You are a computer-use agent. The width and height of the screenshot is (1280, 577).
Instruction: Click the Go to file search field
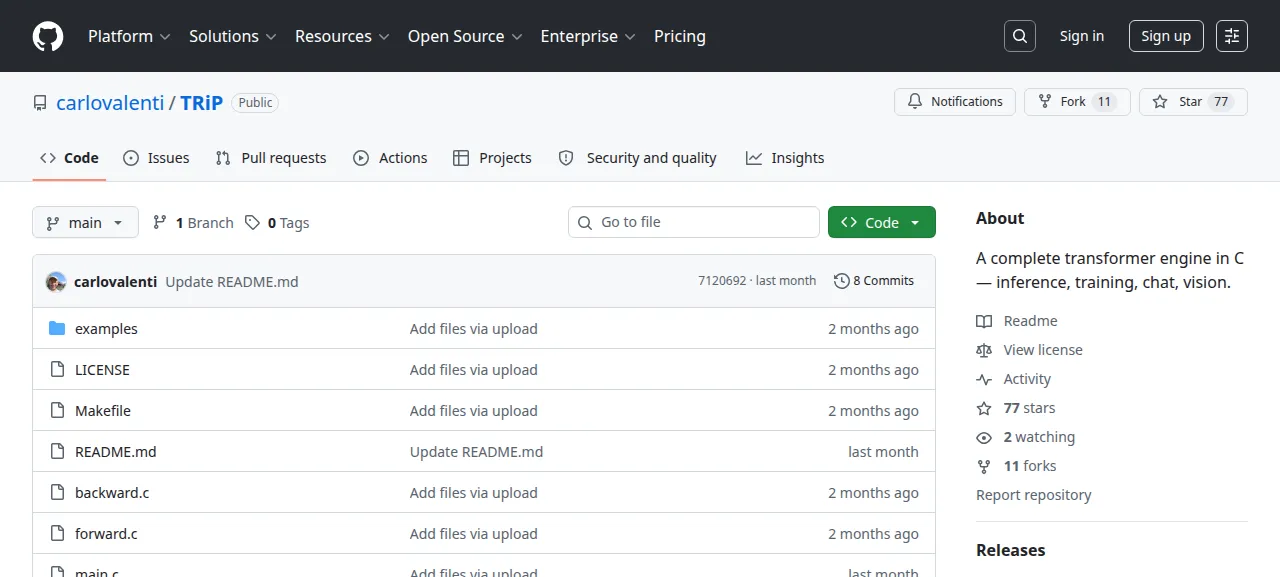[x=694, y=222]
